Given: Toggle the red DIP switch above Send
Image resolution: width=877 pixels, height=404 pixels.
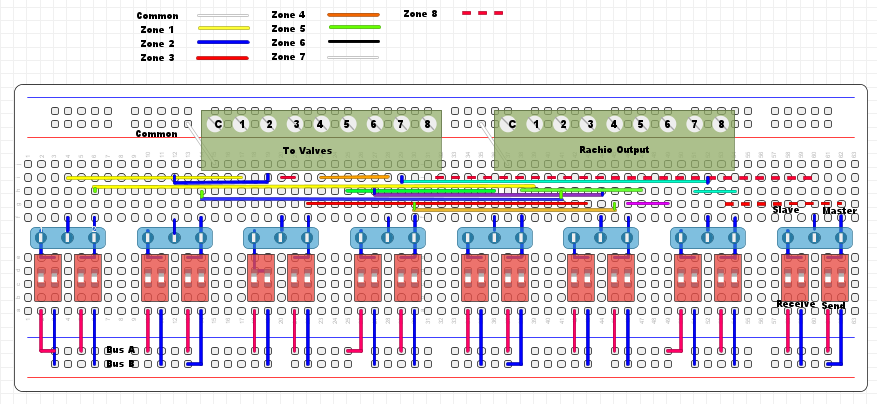Looking at the screenshot, I should [835, 277].
